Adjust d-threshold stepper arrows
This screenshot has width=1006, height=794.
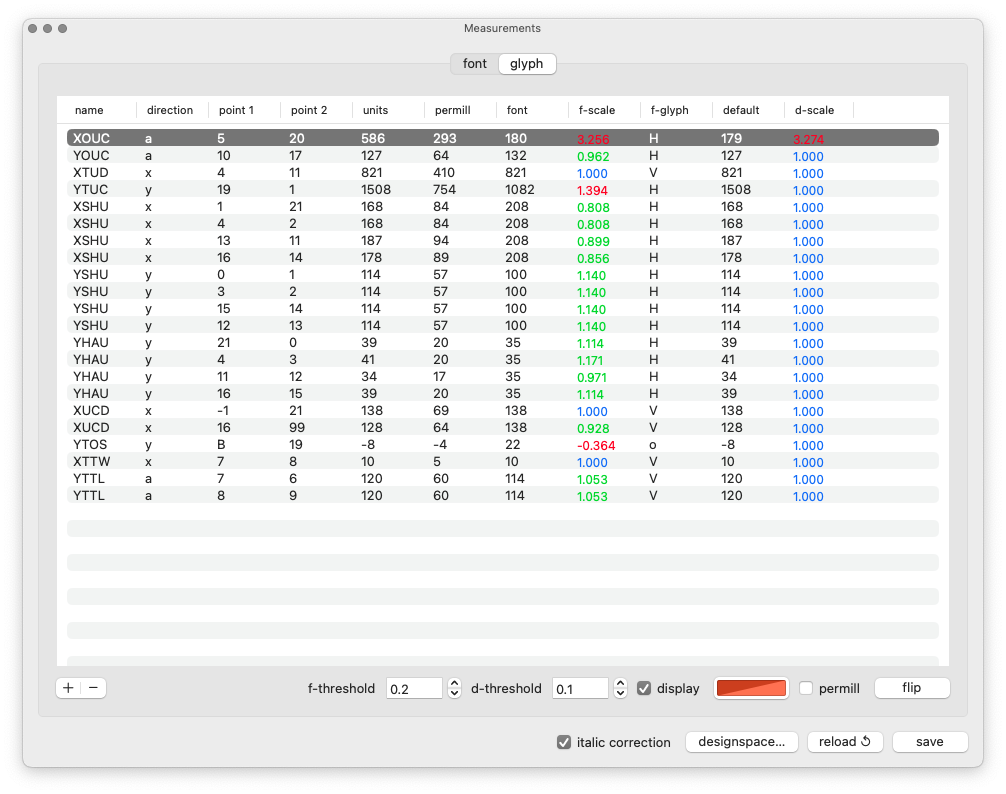[620, 688]
